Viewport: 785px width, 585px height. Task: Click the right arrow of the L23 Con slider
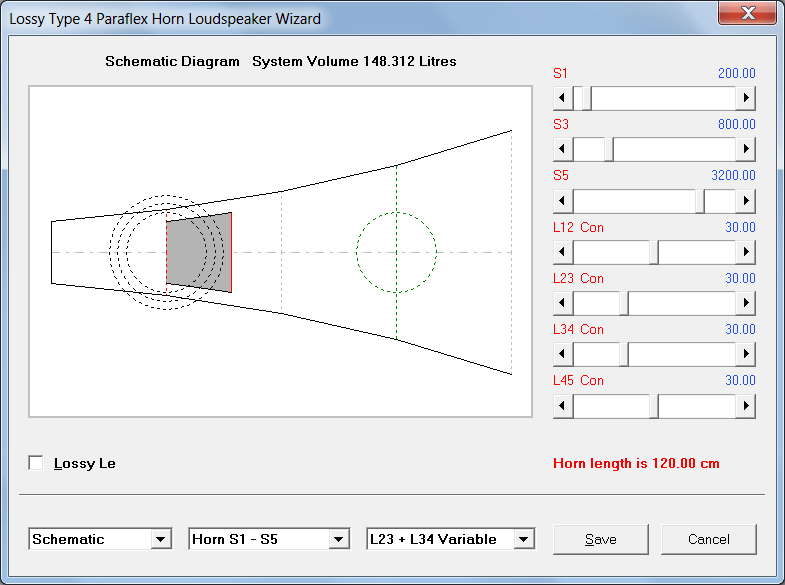745,303
